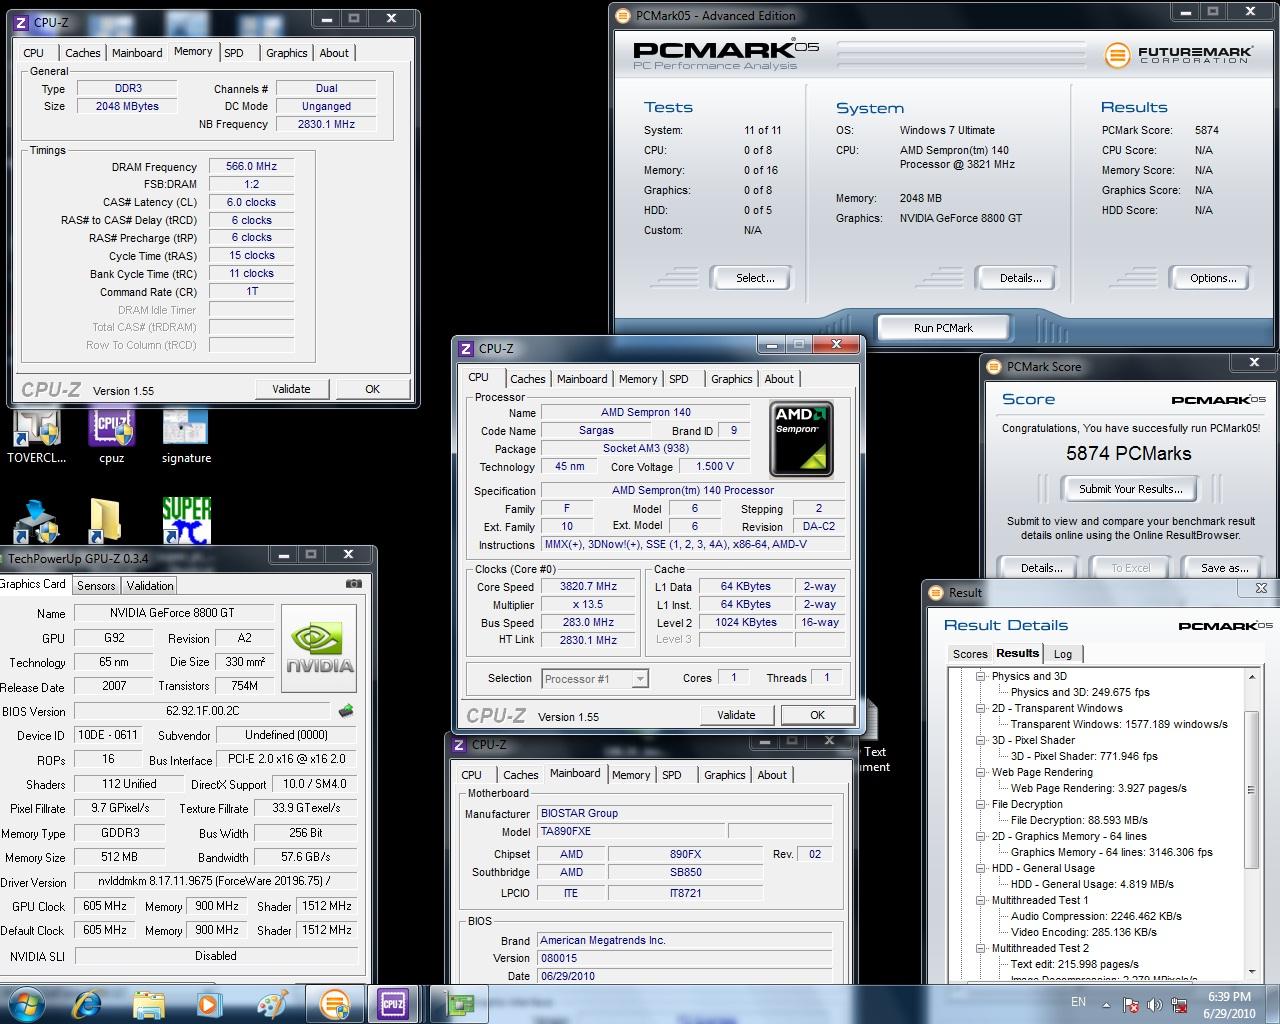Click the NVIDIA logo in GPU-Z

[x=319, y=648]
